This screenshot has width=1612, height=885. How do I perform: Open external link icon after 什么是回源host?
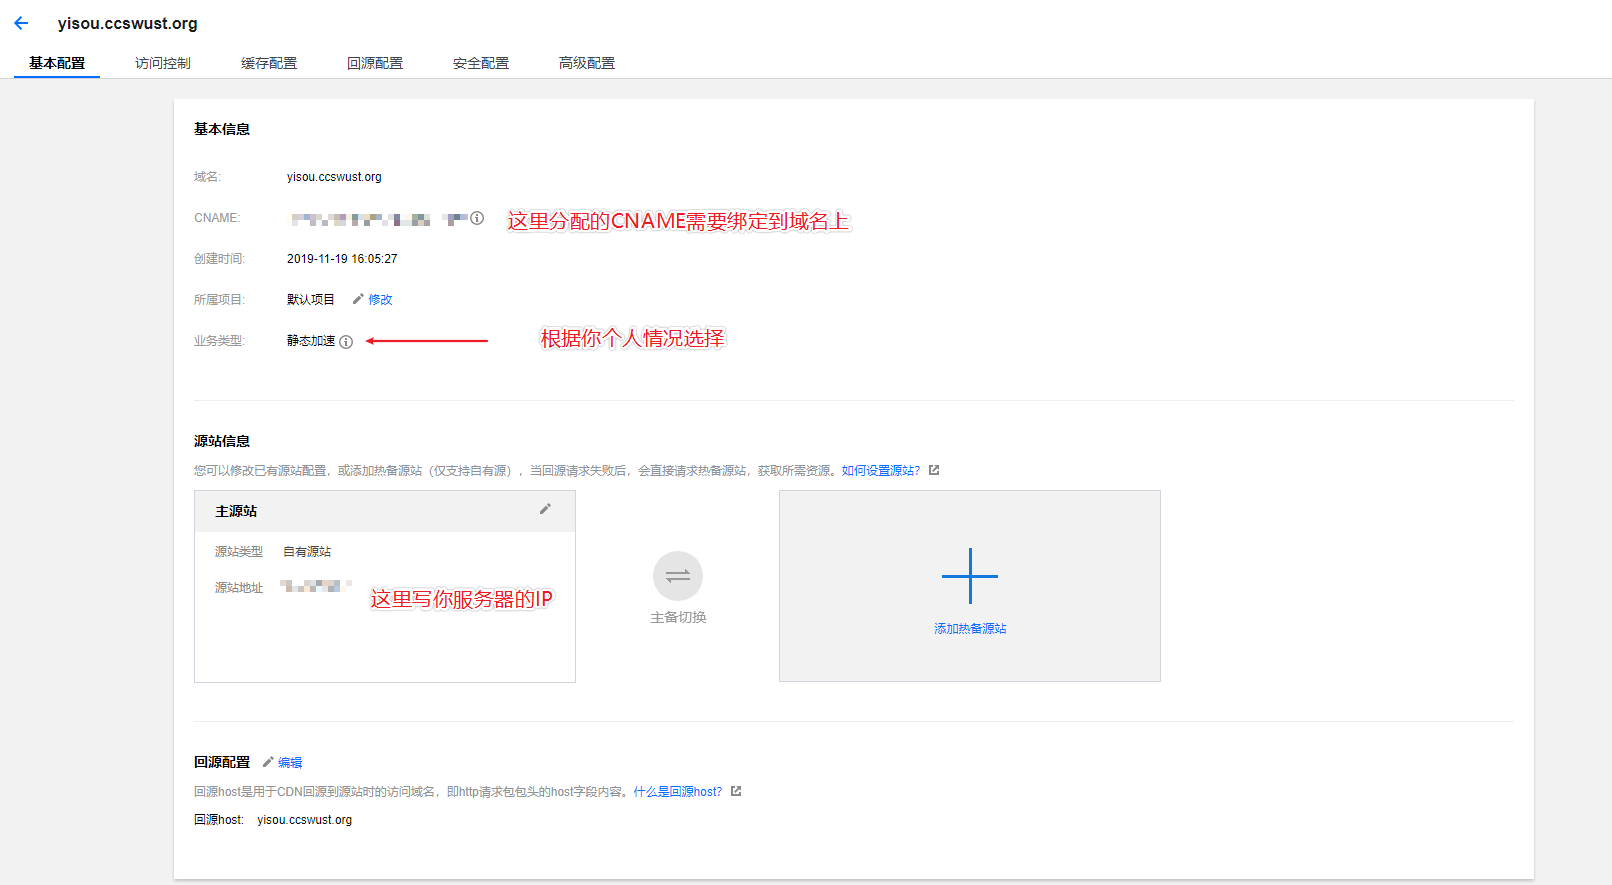click(x=736, y=791)
